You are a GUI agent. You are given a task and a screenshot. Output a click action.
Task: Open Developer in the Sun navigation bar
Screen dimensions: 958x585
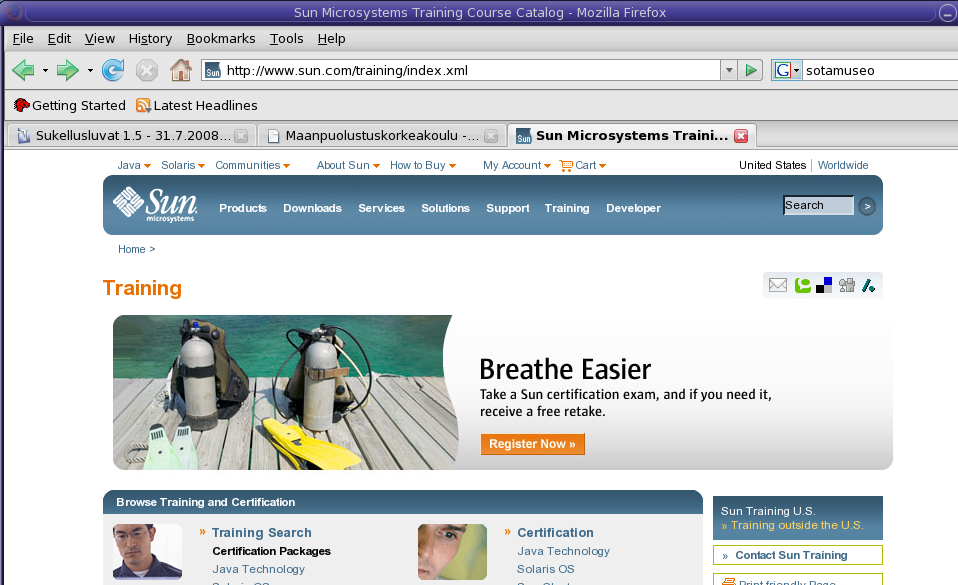click(x=634, y=208)
